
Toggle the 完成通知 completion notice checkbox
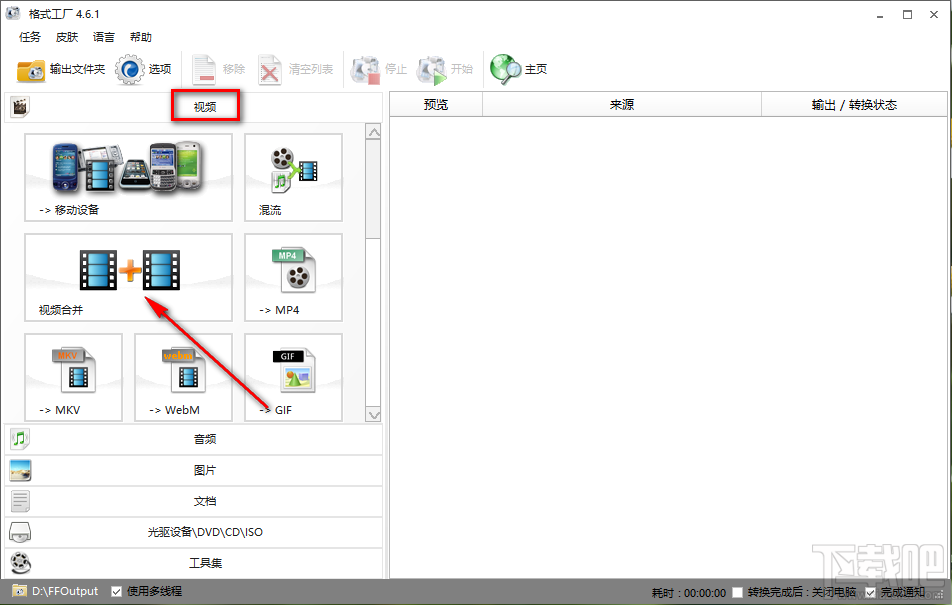click(870, 592)
